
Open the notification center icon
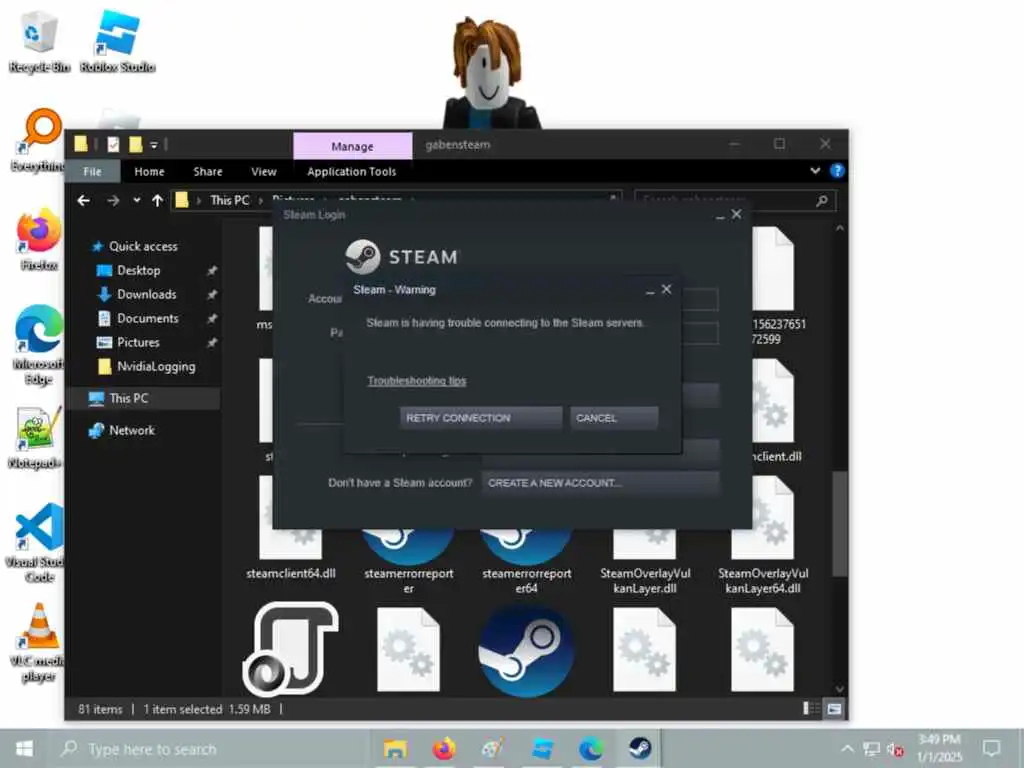(992, 748)
